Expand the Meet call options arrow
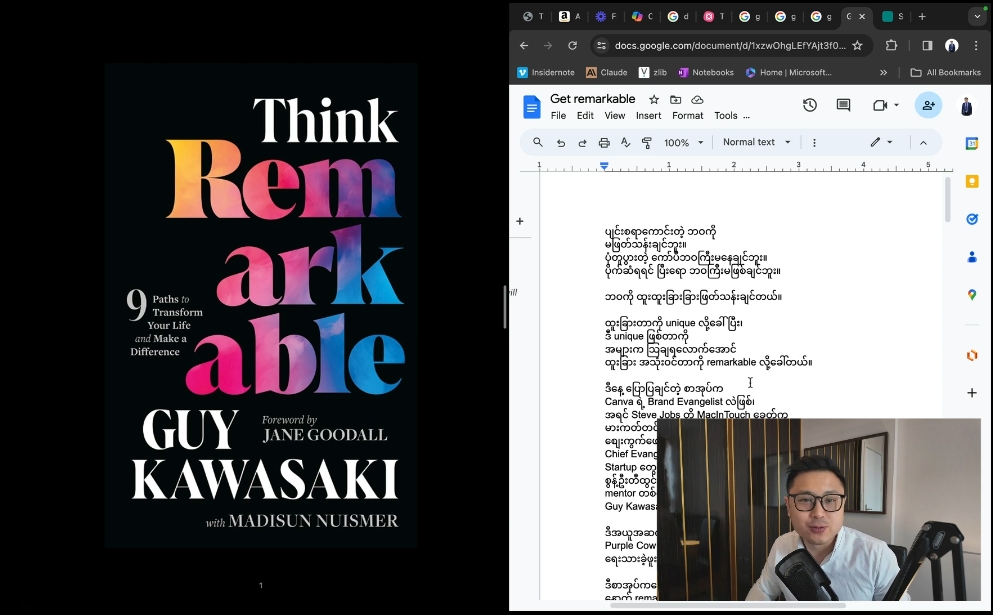993x615 pixels. click(896, 105)
